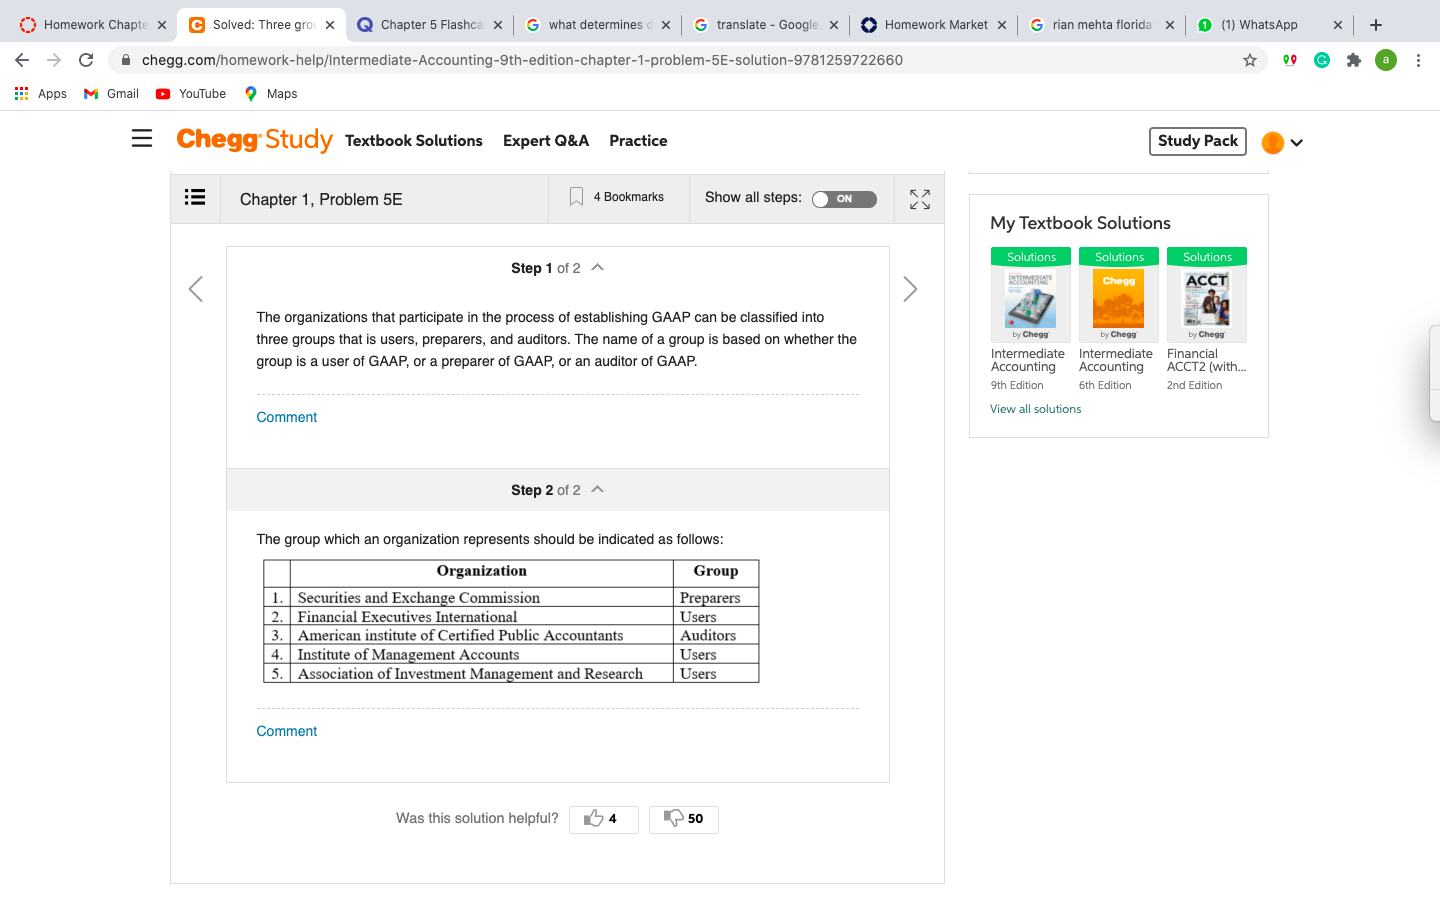Open the YouTube bookmark
The width and height of the screenshot is (1440, 900).
191,94
